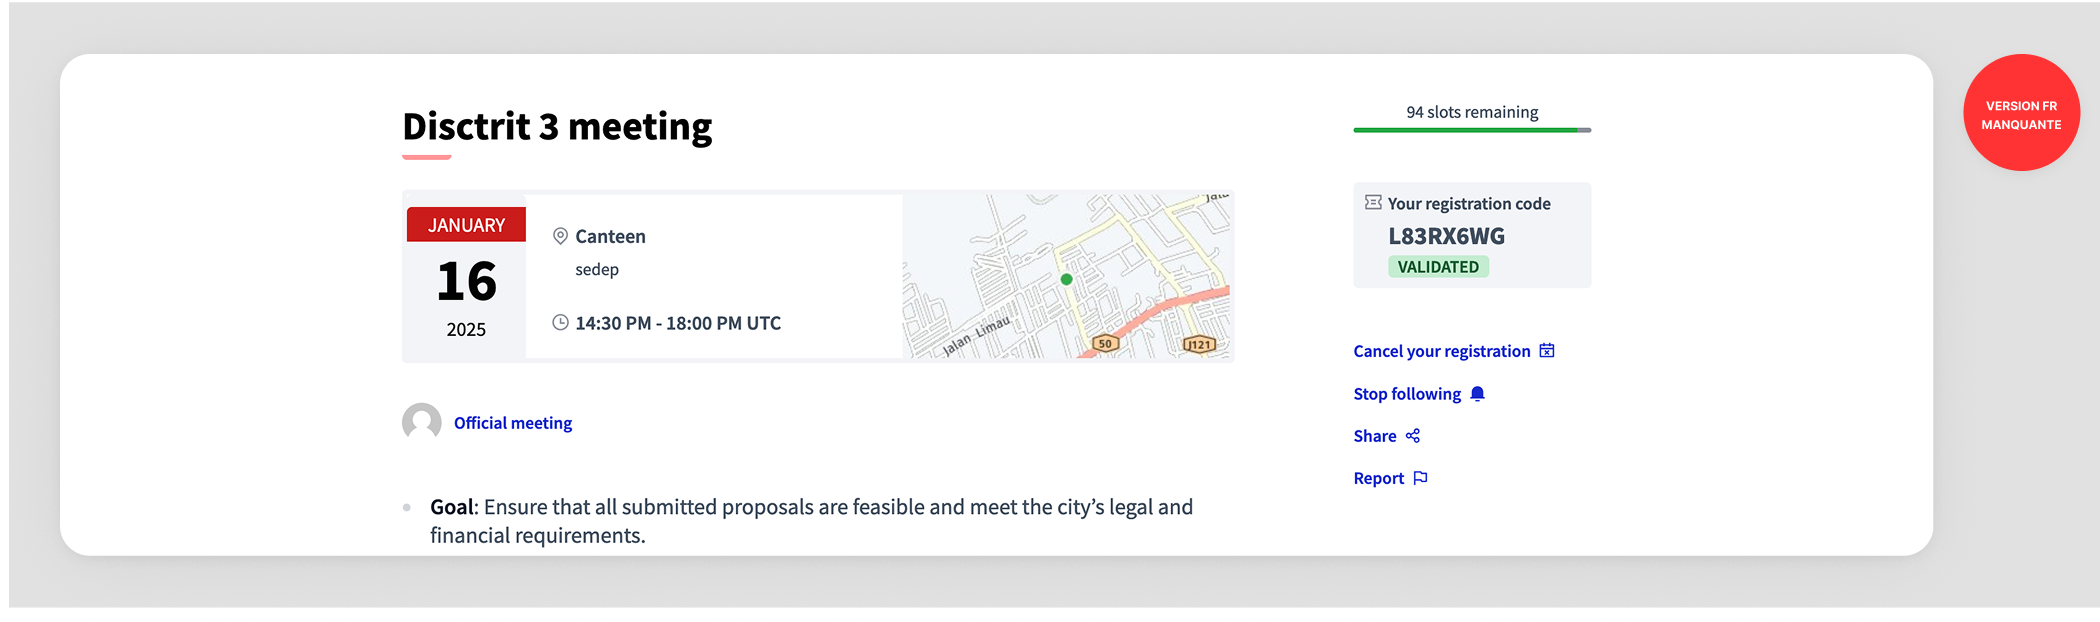Click the Cancel your registration link
This screenshot has height=622, width=2100.
[1453, 351]
